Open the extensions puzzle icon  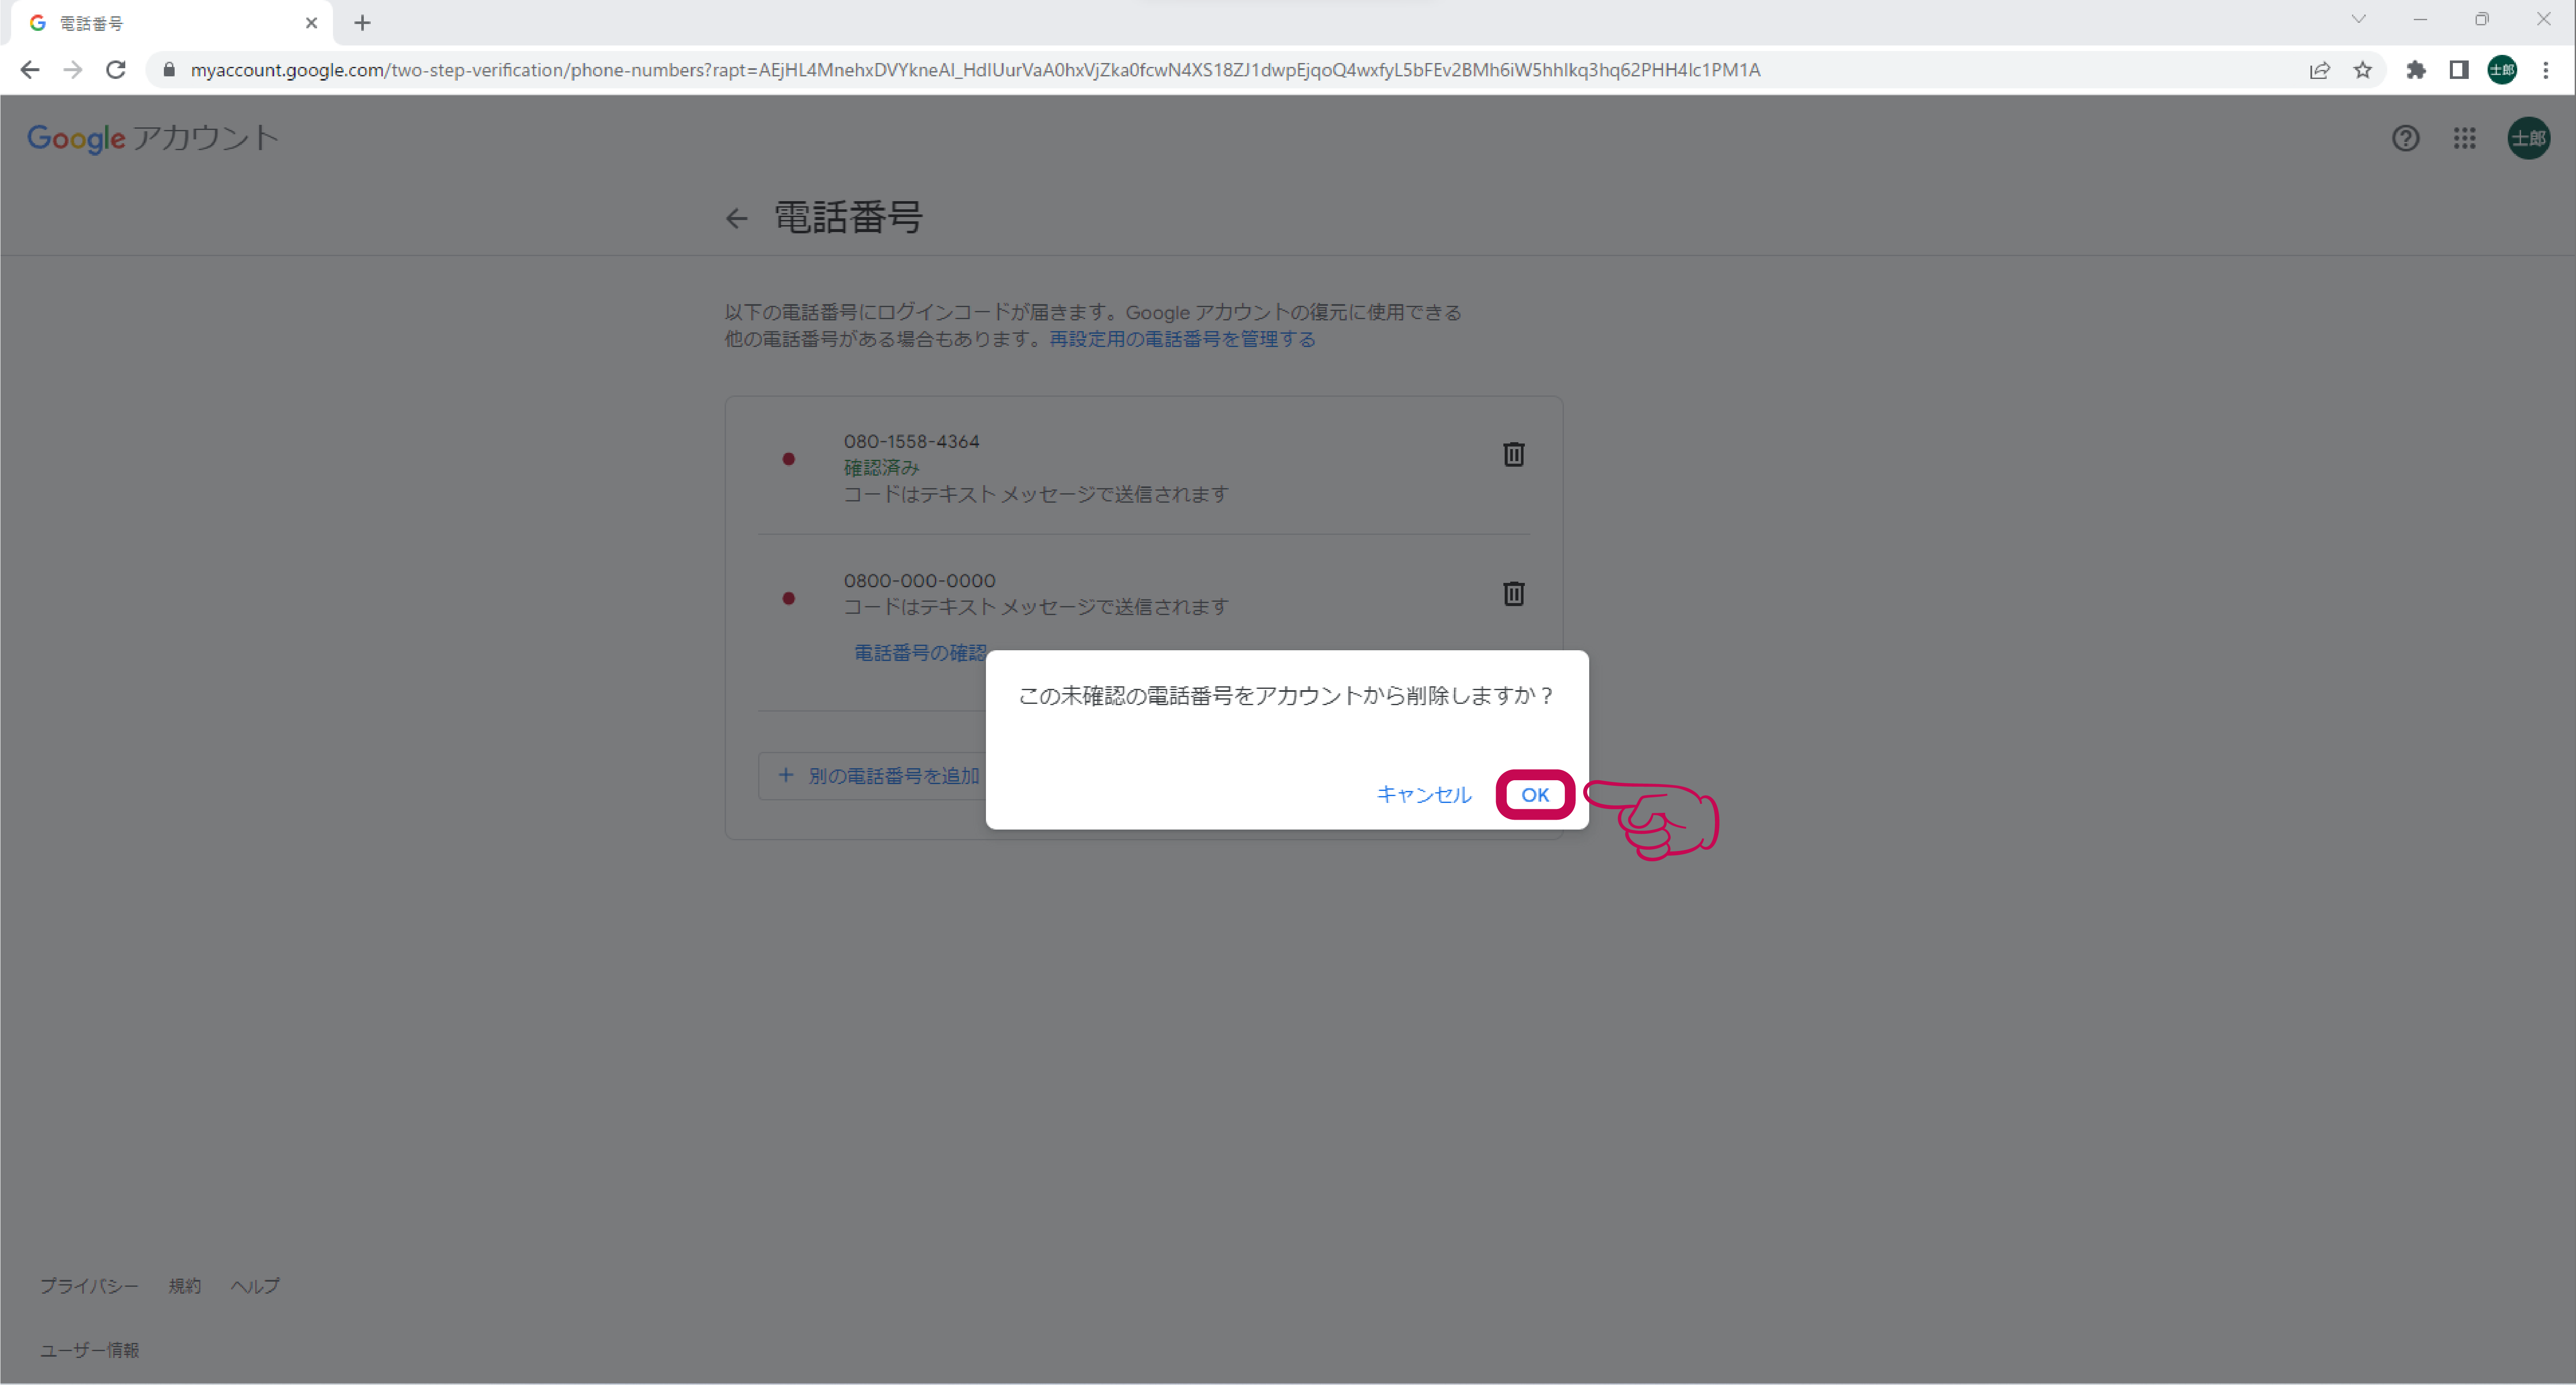point(2416,70)
